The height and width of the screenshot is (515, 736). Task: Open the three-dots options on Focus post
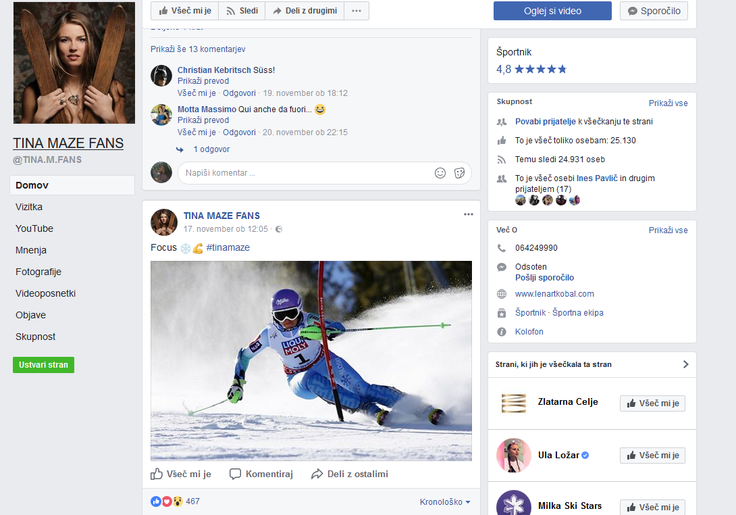(x=468, y=214)
